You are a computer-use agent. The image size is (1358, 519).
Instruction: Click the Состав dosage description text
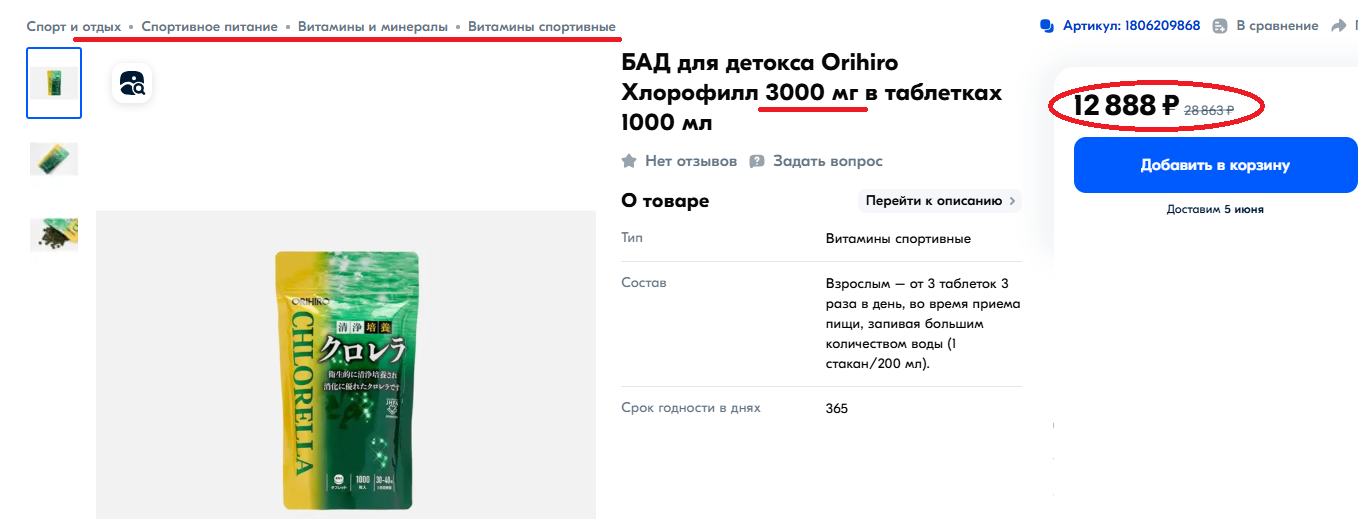pyautogui.click(x=923, y=324)
